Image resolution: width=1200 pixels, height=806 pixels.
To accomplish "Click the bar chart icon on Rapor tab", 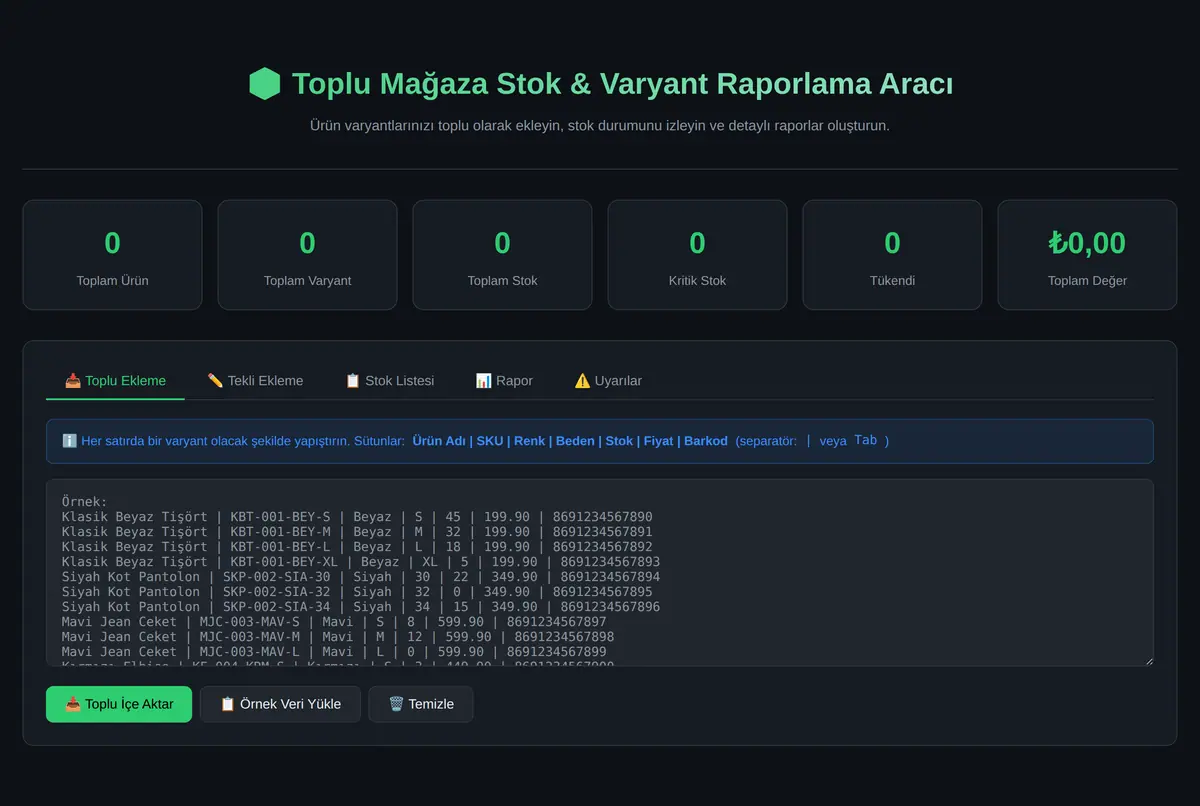I will [x=483, y=381].
